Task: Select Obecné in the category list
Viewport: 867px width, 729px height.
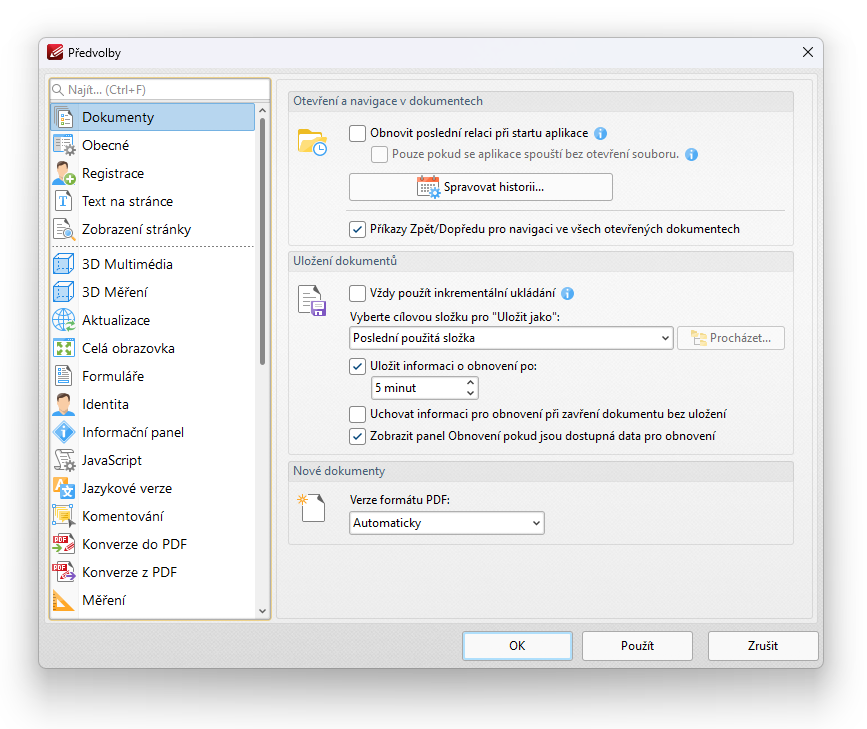Action: pyautogui.click(x=105, y=145)
